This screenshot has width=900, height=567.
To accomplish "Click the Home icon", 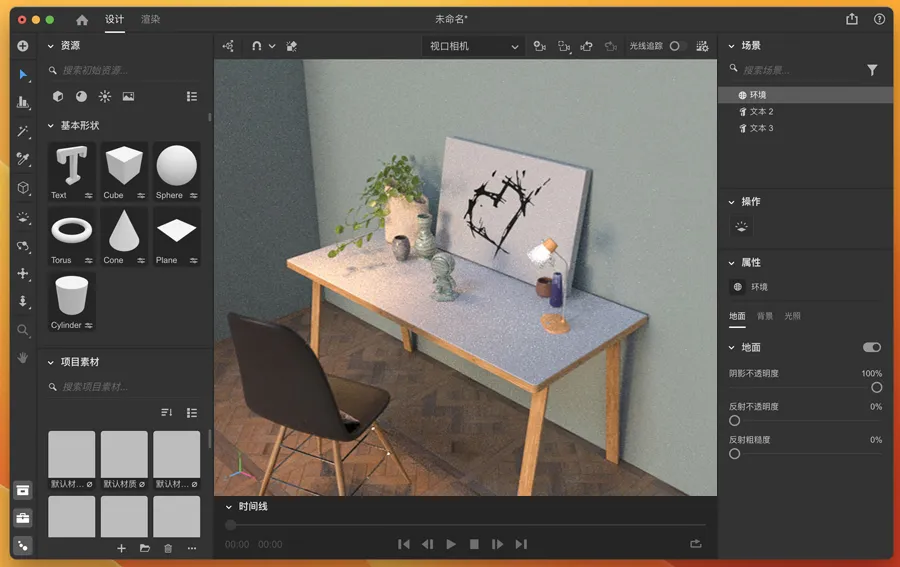I will 82,20.
